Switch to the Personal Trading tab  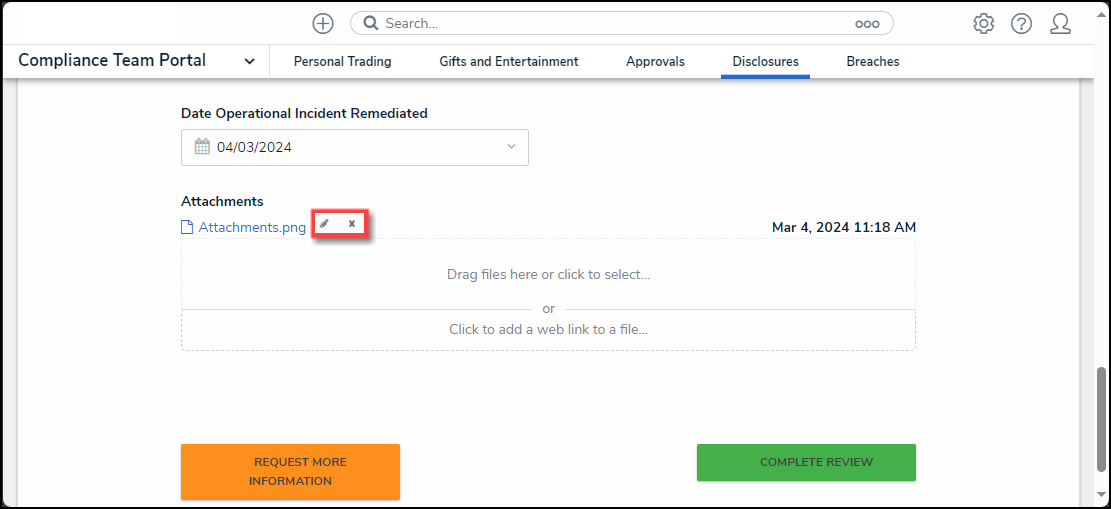(342, 61)
